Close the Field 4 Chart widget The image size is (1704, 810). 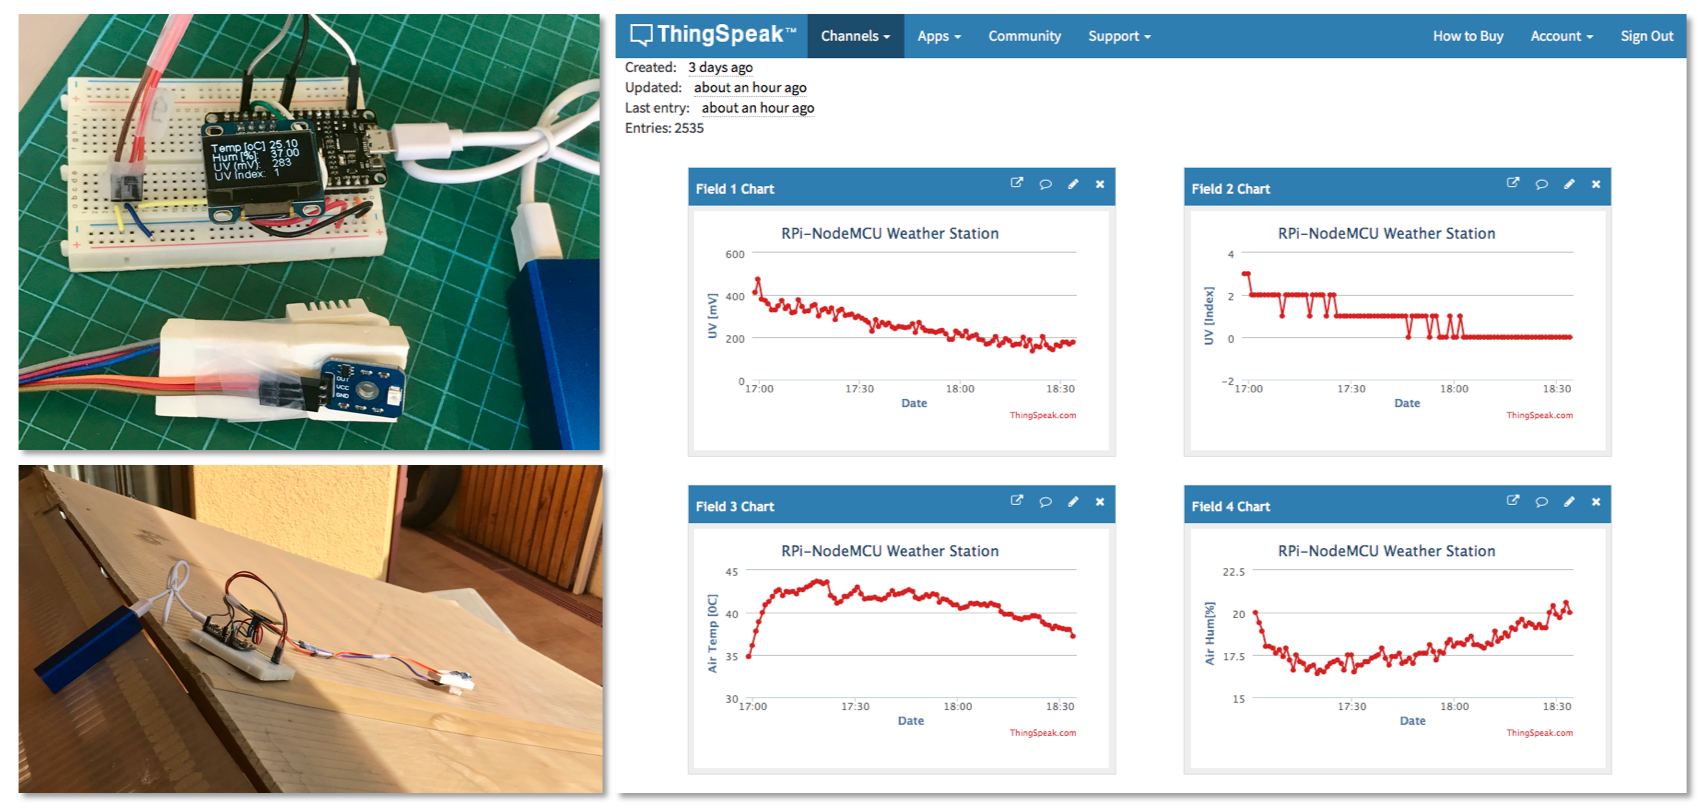[x=1596, y=501]
